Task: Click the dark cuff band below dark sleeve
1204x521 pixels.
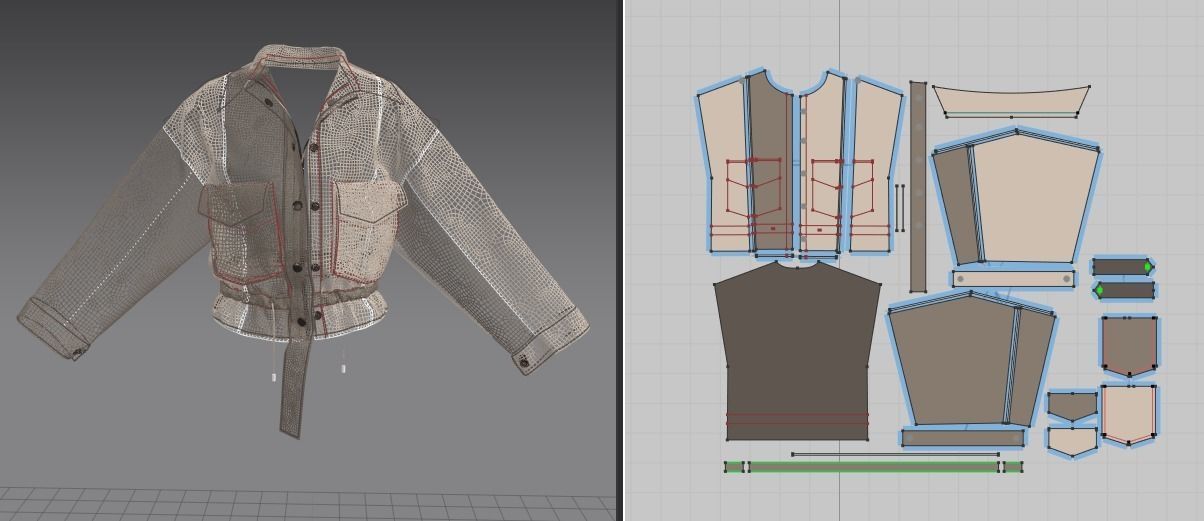Action: point(964,437)
